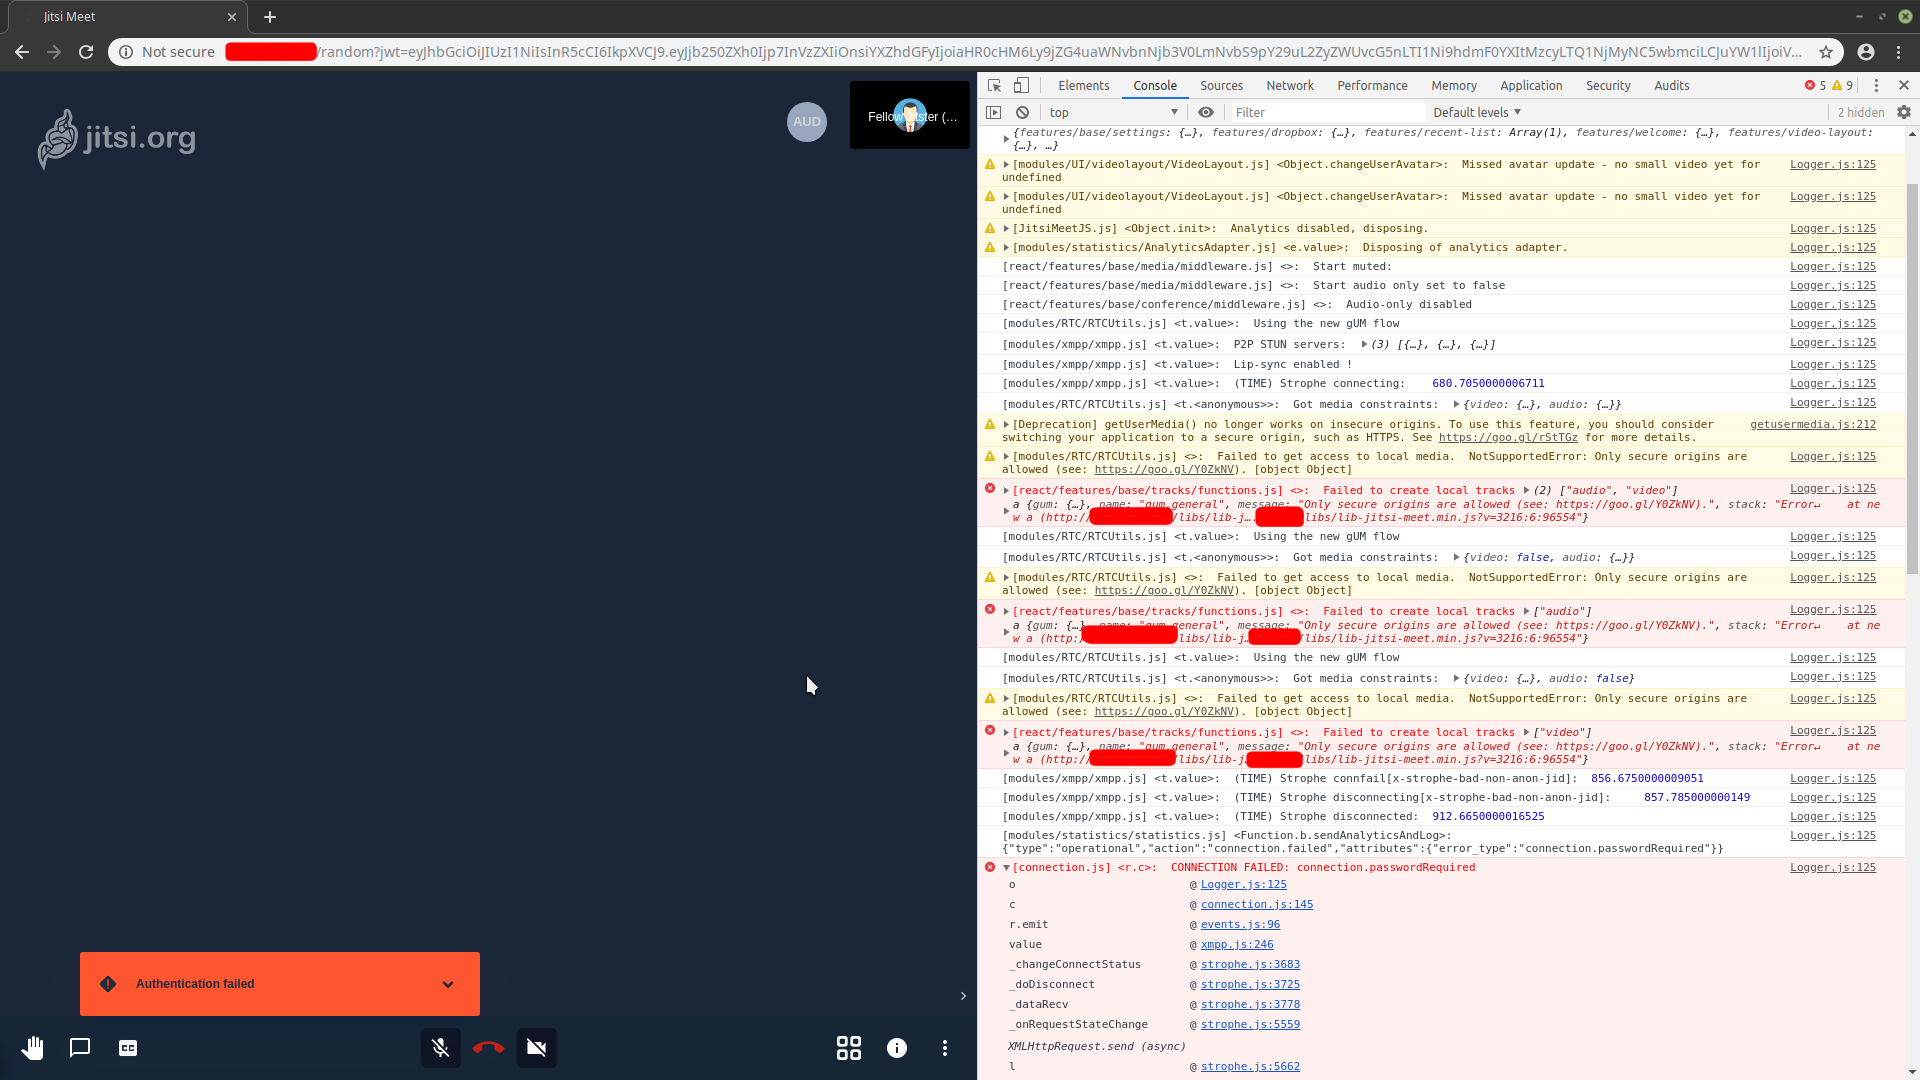1920x1080 pixels.
Task: Hang up the call with red phone icon
Action: click(488, 1048)
